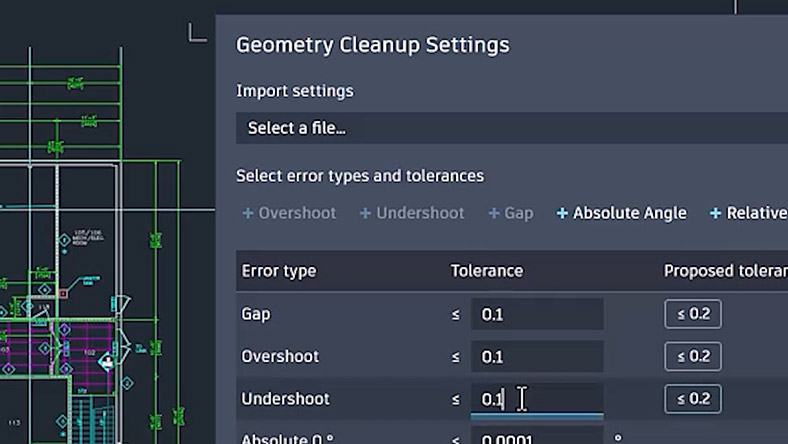The image size is (788, 444).
Task: Click the Select error types and tolerances heading
Action: (360, 176)
